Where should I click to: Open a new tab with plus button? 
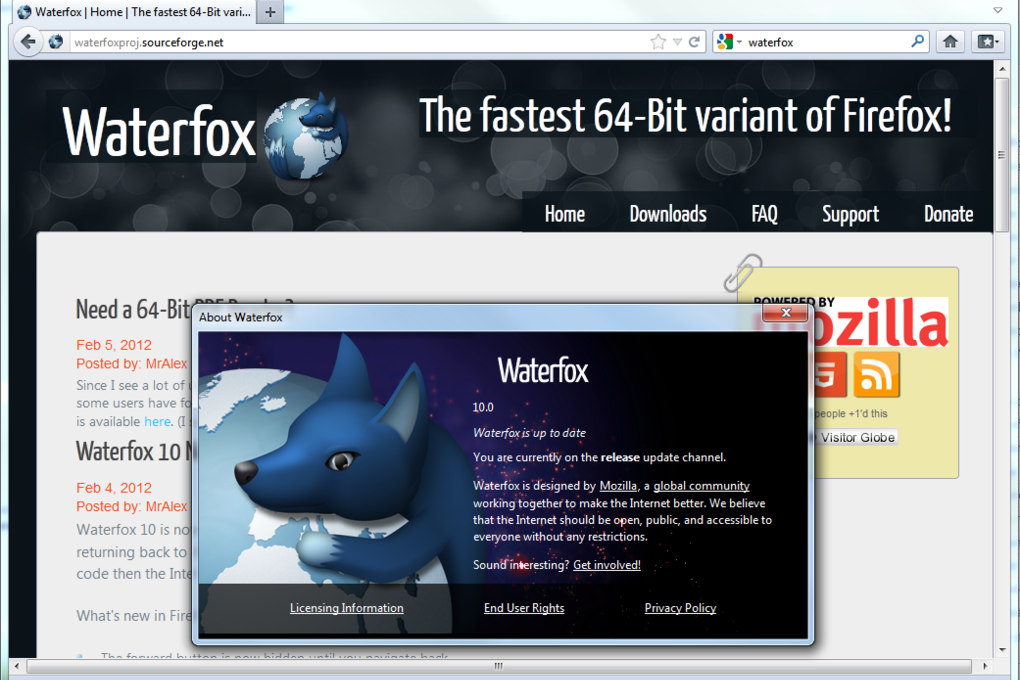pos(271,12)
